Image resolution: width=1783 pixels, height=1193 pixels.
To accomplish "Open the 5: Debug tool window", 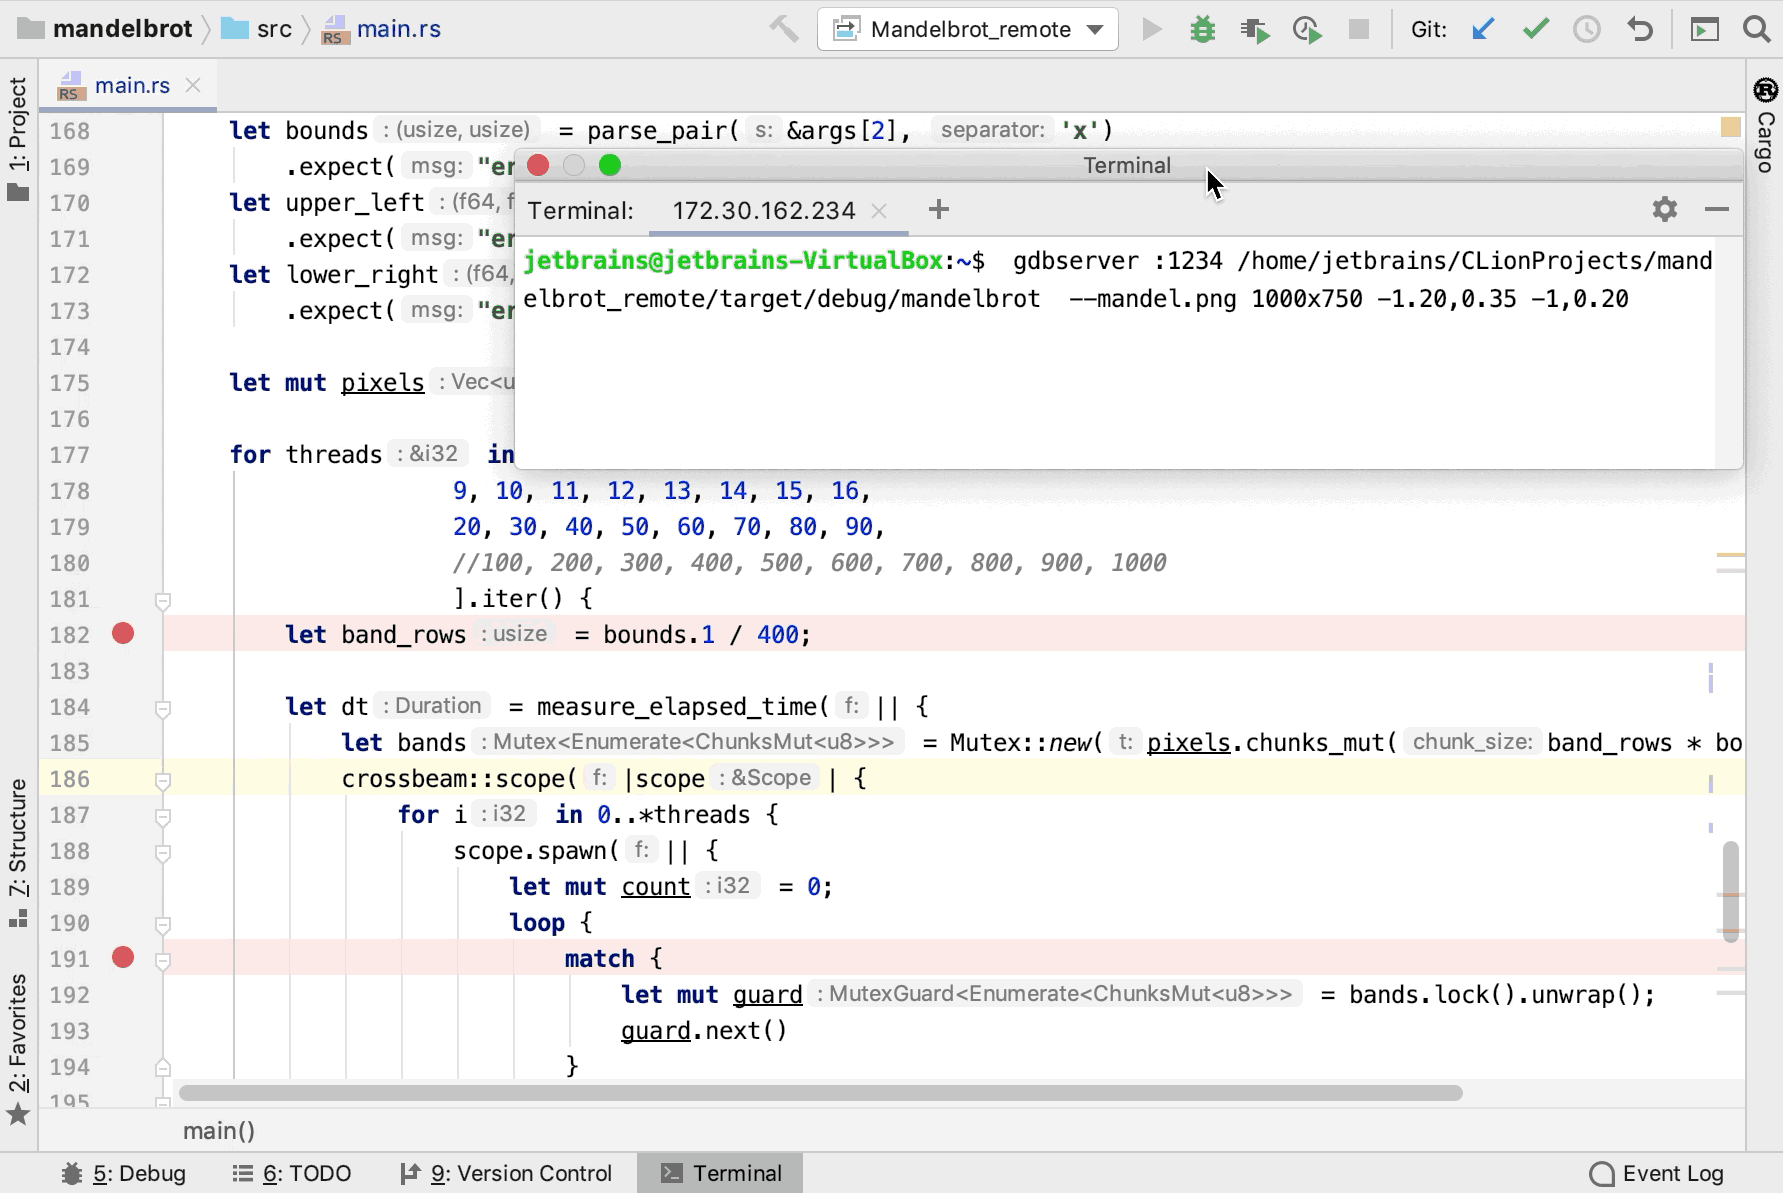I will click(x=124, y=1172).
